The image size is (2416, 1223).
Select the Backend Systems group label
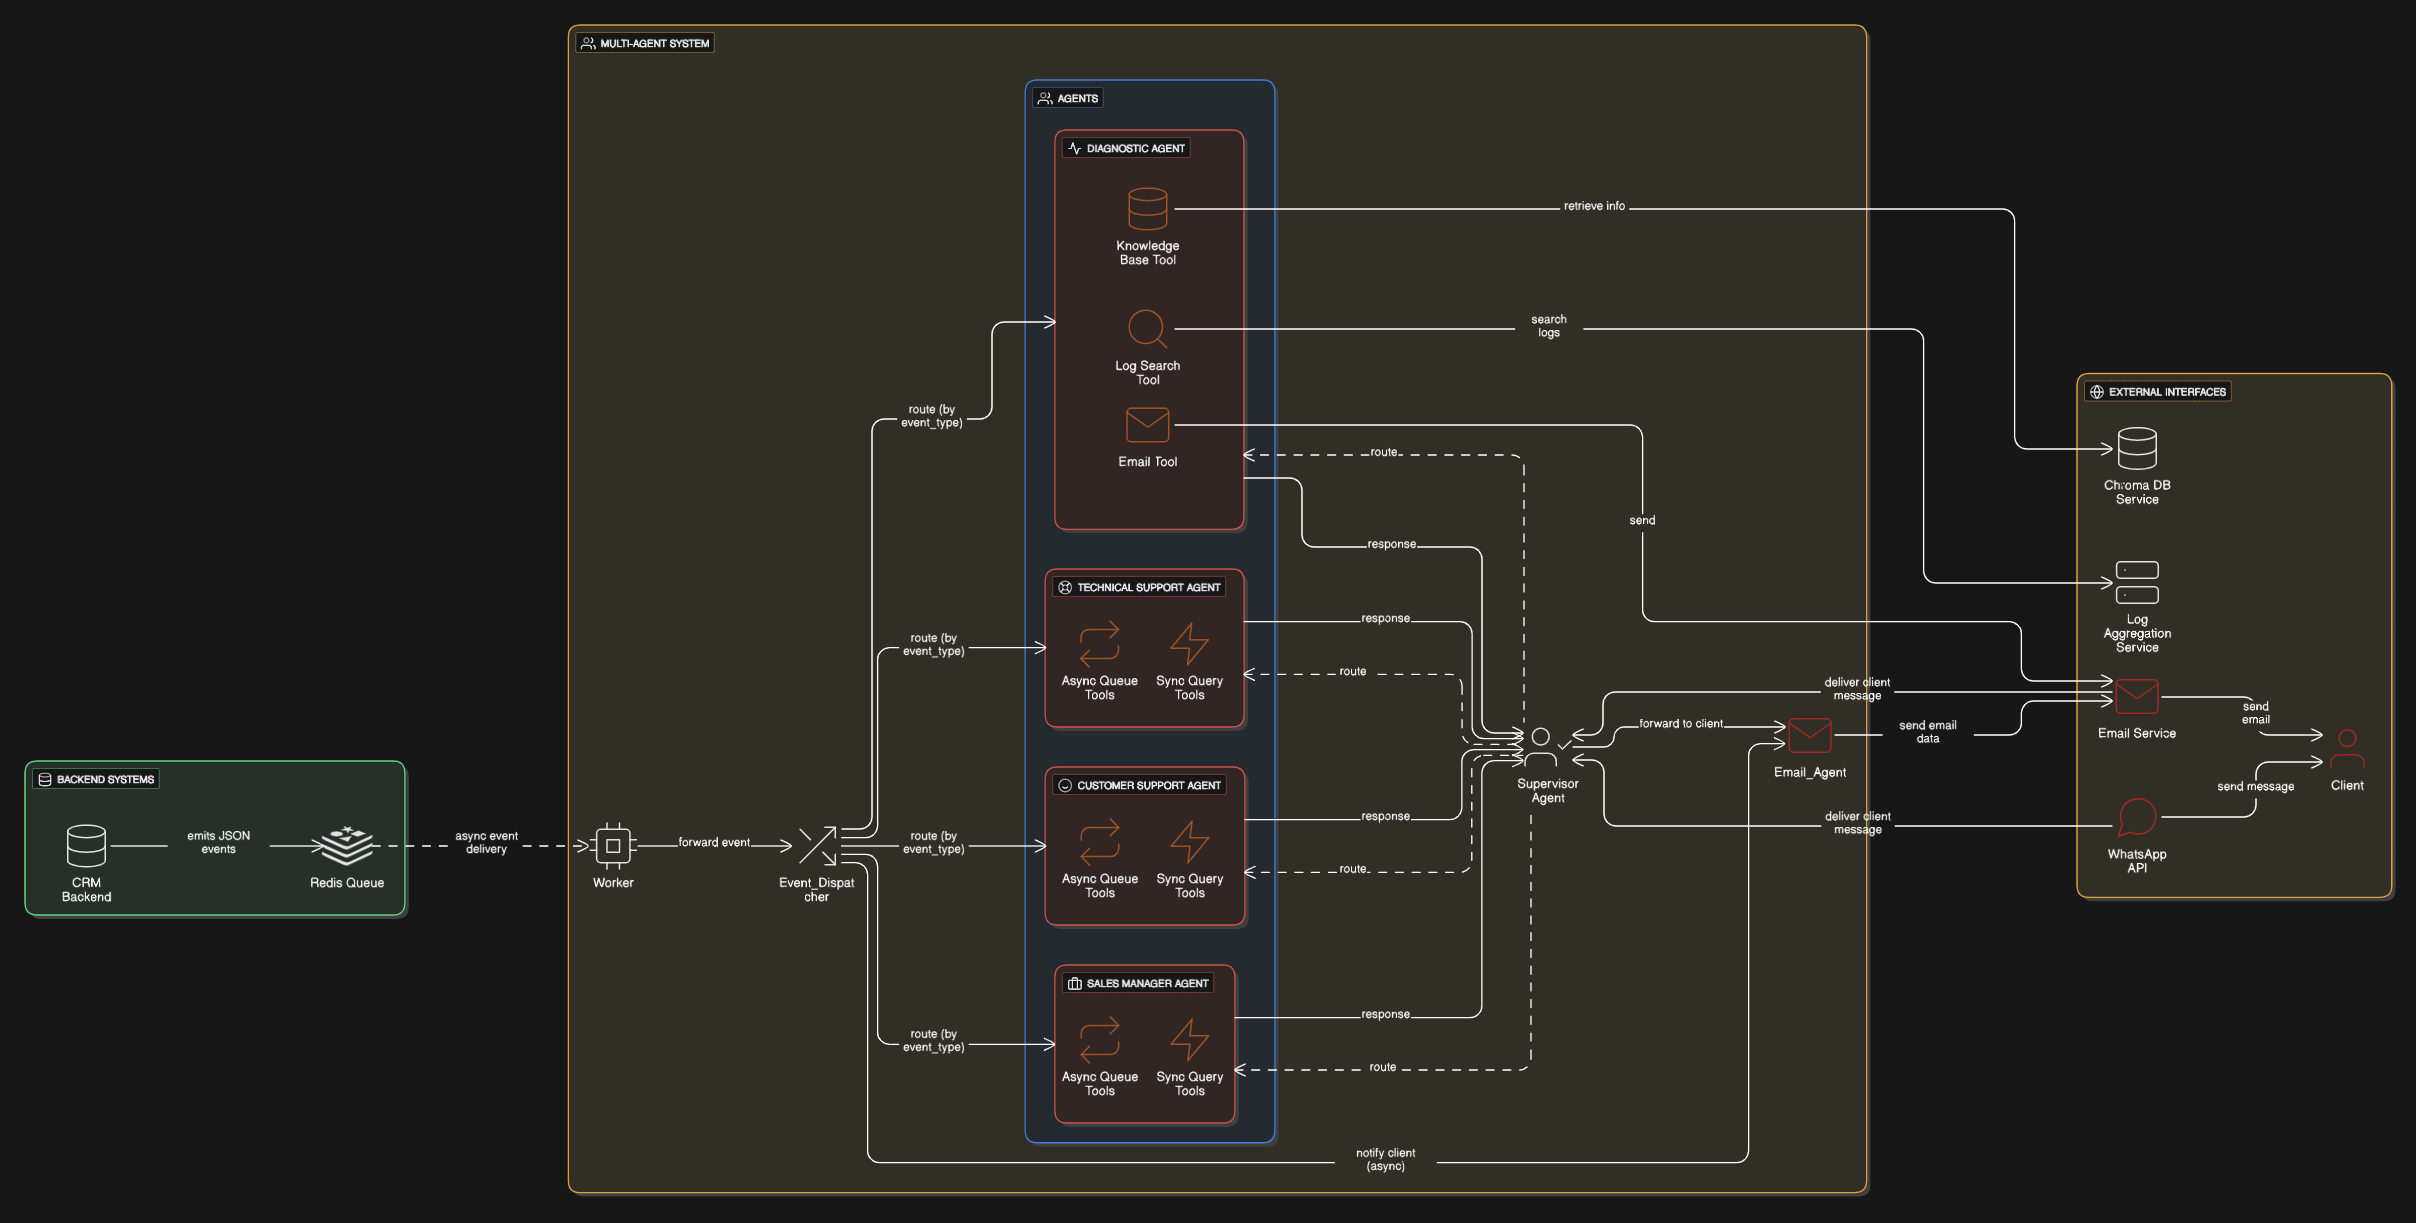tap(96, 779)
